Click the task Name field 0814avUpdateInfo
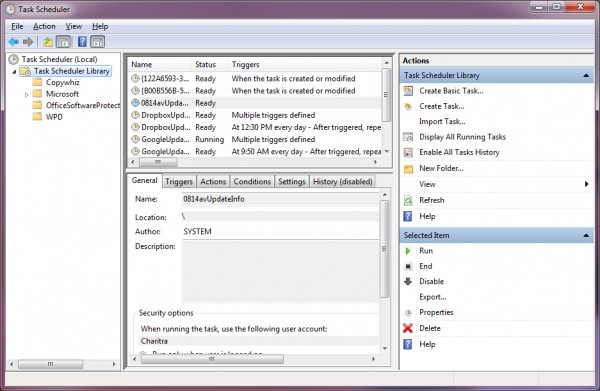 point(280,199)
